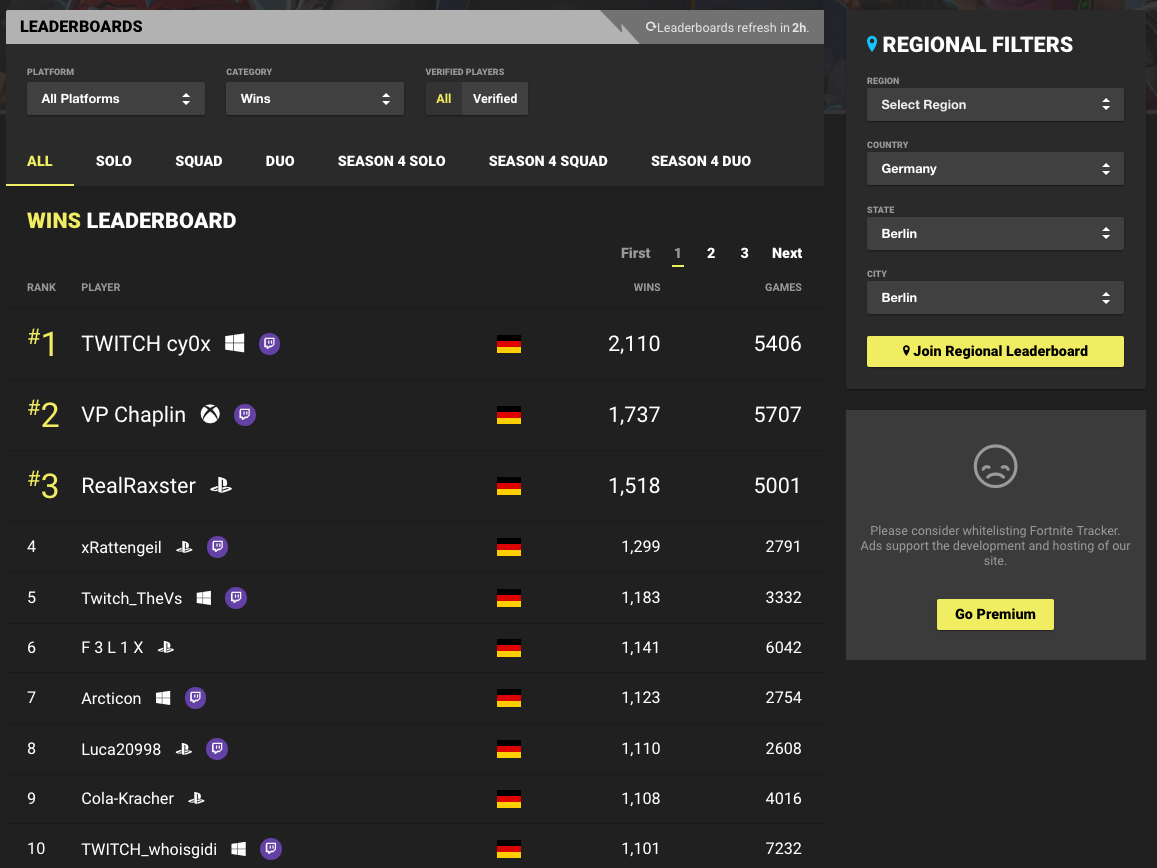Open TWITCH_whoisgidi's Twitch icon
The image size is (1157, 868).
click(x=271, y=849)
